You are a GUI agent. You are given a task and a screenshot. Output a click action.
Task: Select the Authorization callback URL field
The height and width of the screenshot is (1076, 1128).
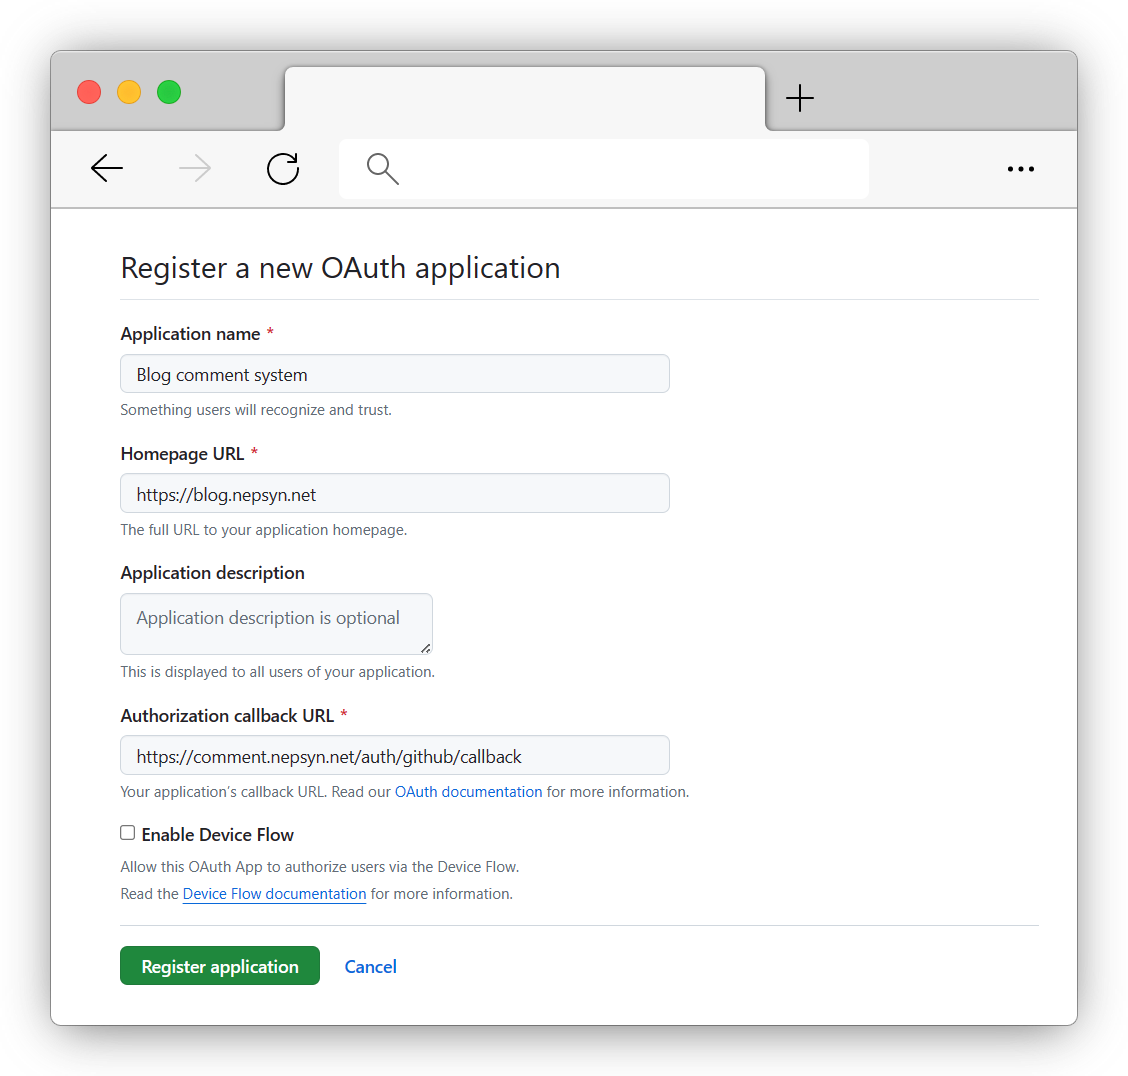(x=395, y=756)
